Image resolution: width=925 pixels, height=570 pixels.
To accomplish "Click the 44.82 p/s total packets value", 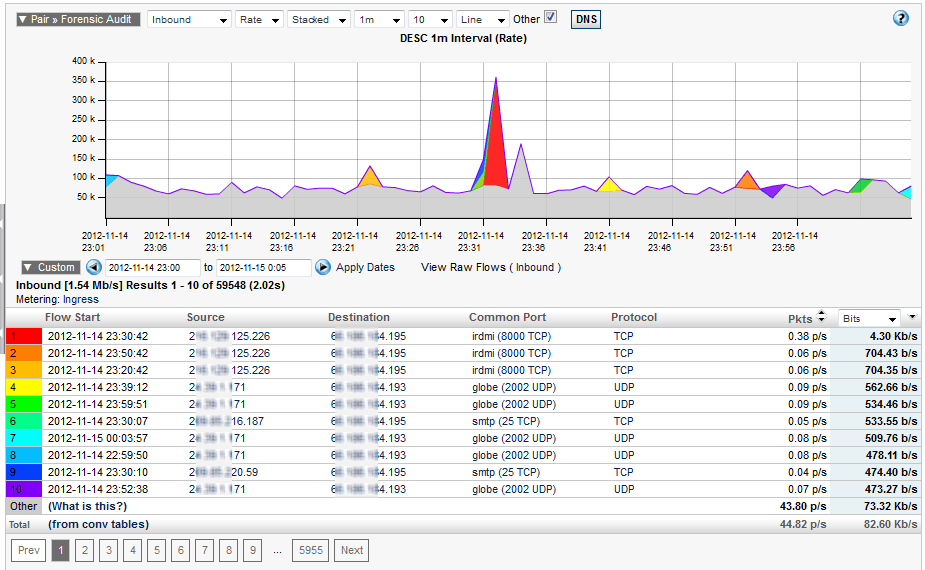I will pyautogui.click(x=803, y=524).
